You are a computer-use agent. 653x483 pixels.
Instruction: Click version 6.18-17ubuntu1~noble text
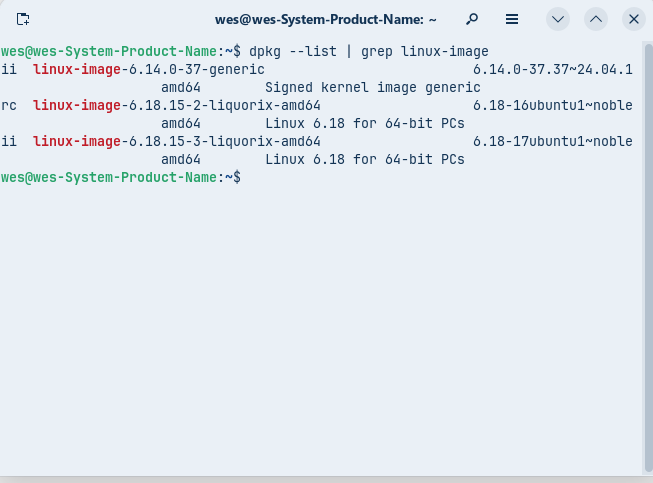coord(552,141)
